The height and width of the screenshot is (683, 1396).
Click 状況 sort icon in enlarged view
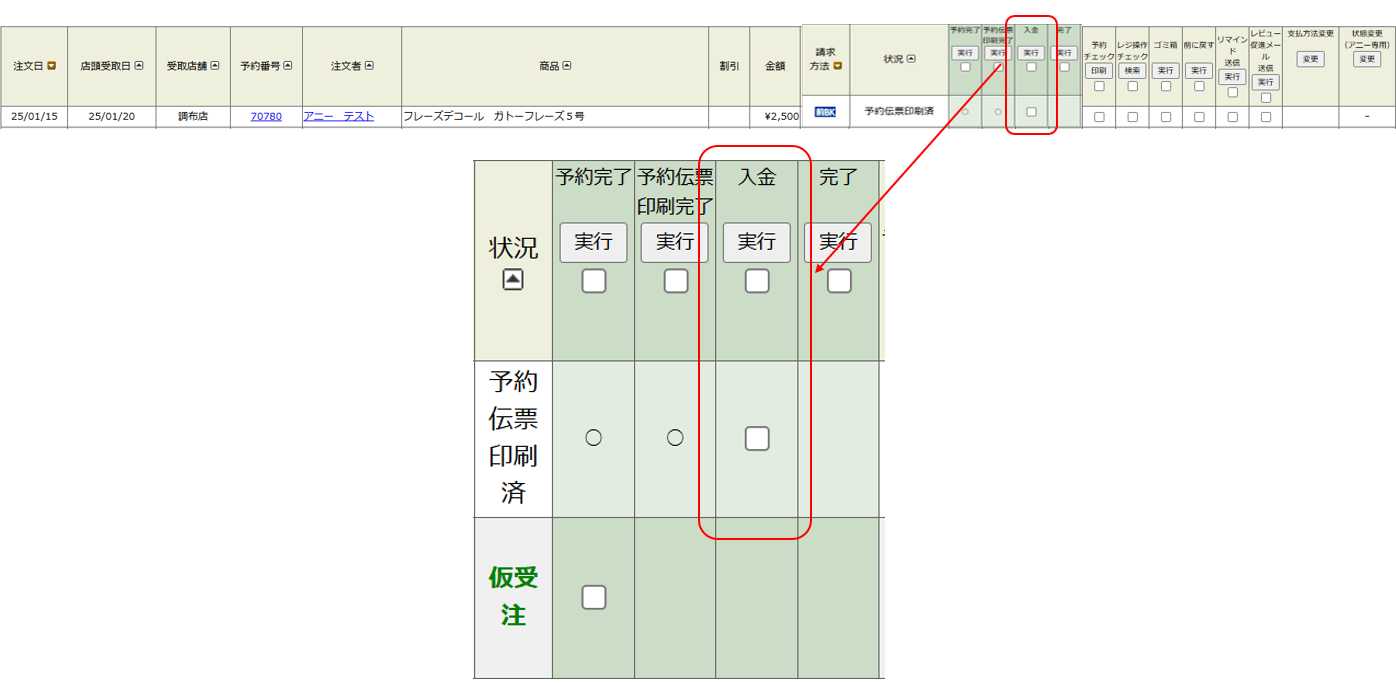pos(513,280)
